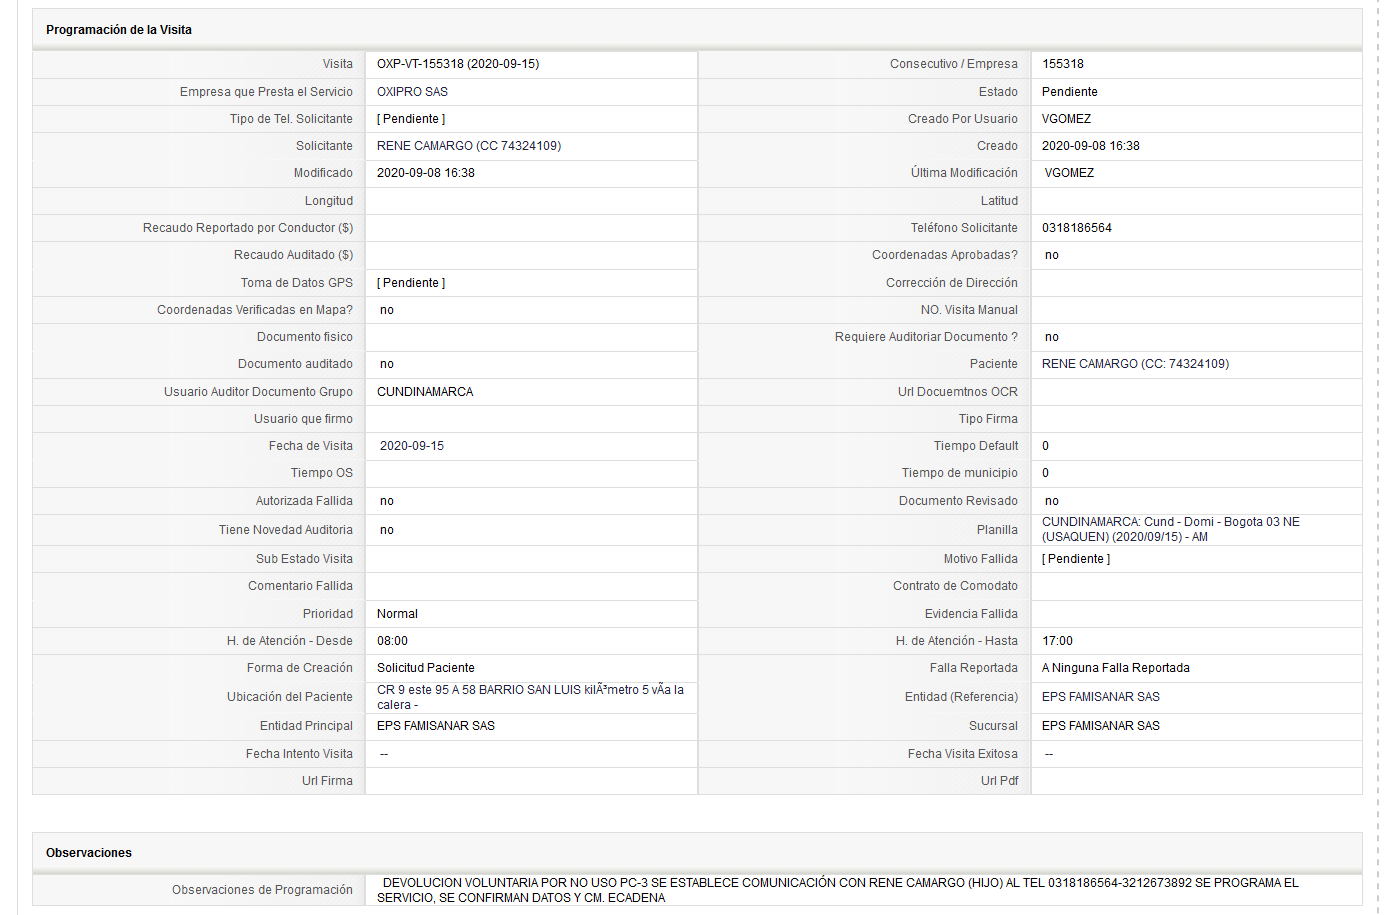The height and width of the screenshot is (915, 1388).
Task: Click Tiene Novedad Auditoria value no
Action: coord(387,530)
